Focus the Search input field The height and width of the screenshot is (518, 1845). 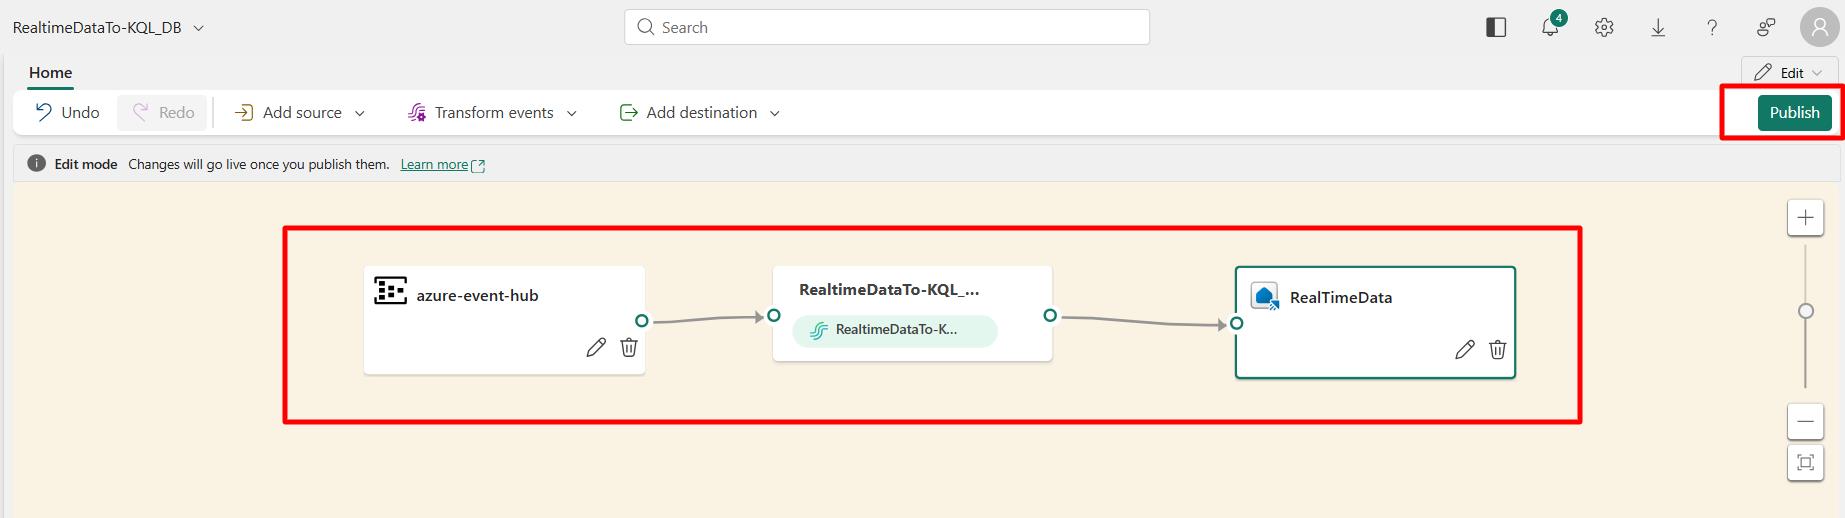coord(887,27)
